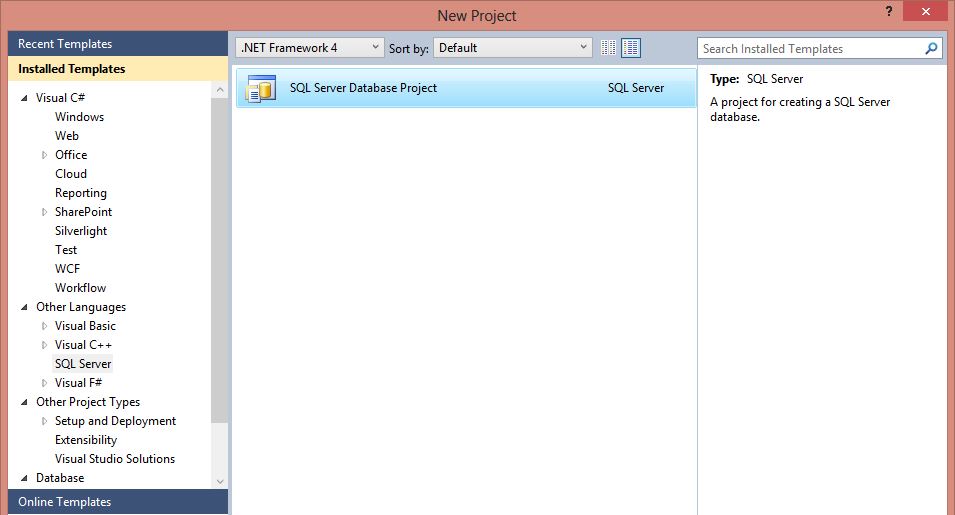Click the tree scrollbar up arrow
Image resolution: width=955 pixels, height=515 pixels.
pos(220,89)
